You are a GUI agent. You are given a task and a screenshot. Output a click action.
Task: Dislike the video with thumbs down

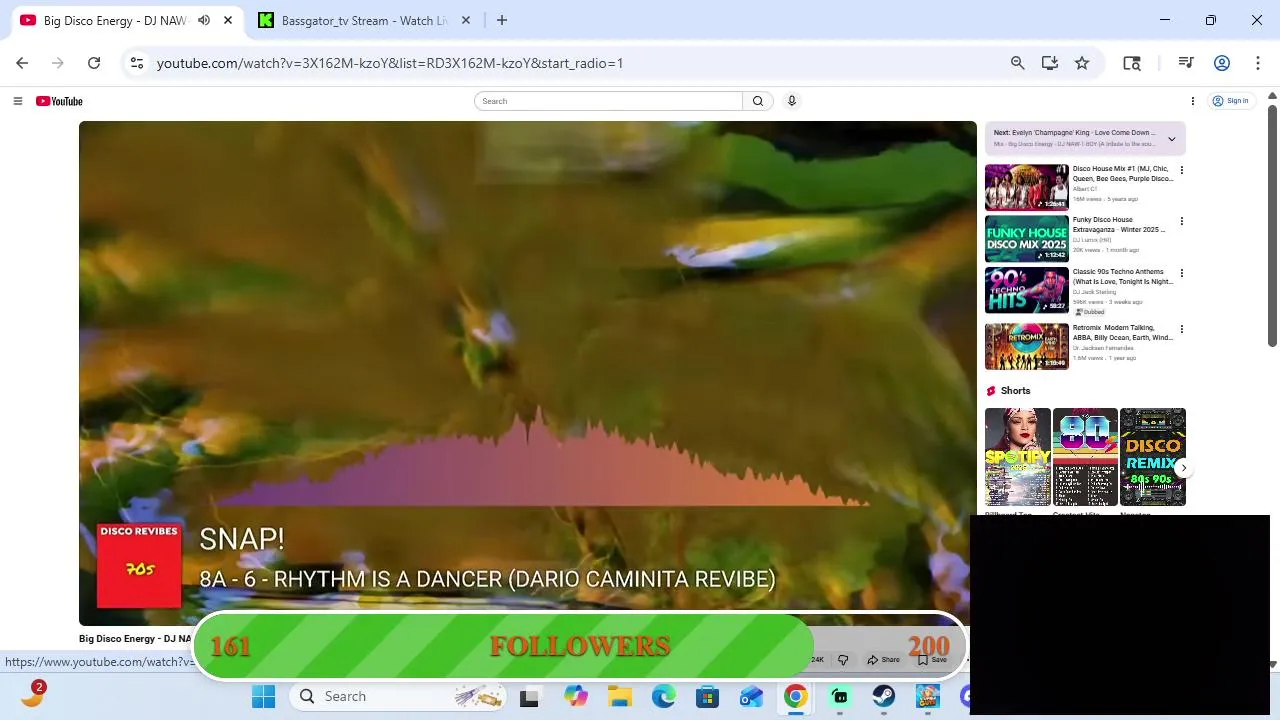(x=843, y=660)
